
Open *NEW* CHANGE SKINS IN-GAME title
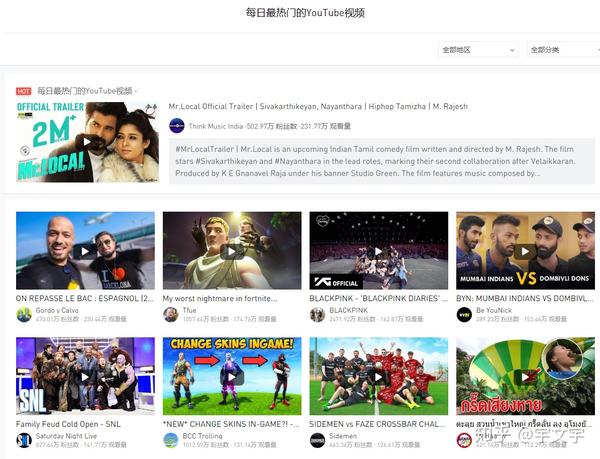[231, 424]
